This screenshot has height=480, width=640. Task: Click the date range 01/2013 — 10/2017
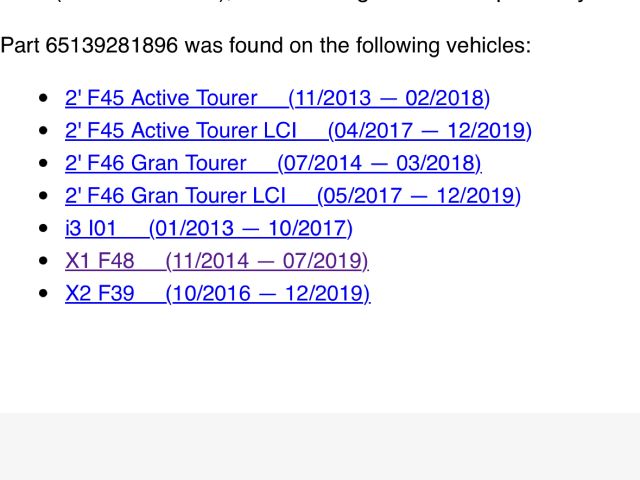click(x=250, y=229)
